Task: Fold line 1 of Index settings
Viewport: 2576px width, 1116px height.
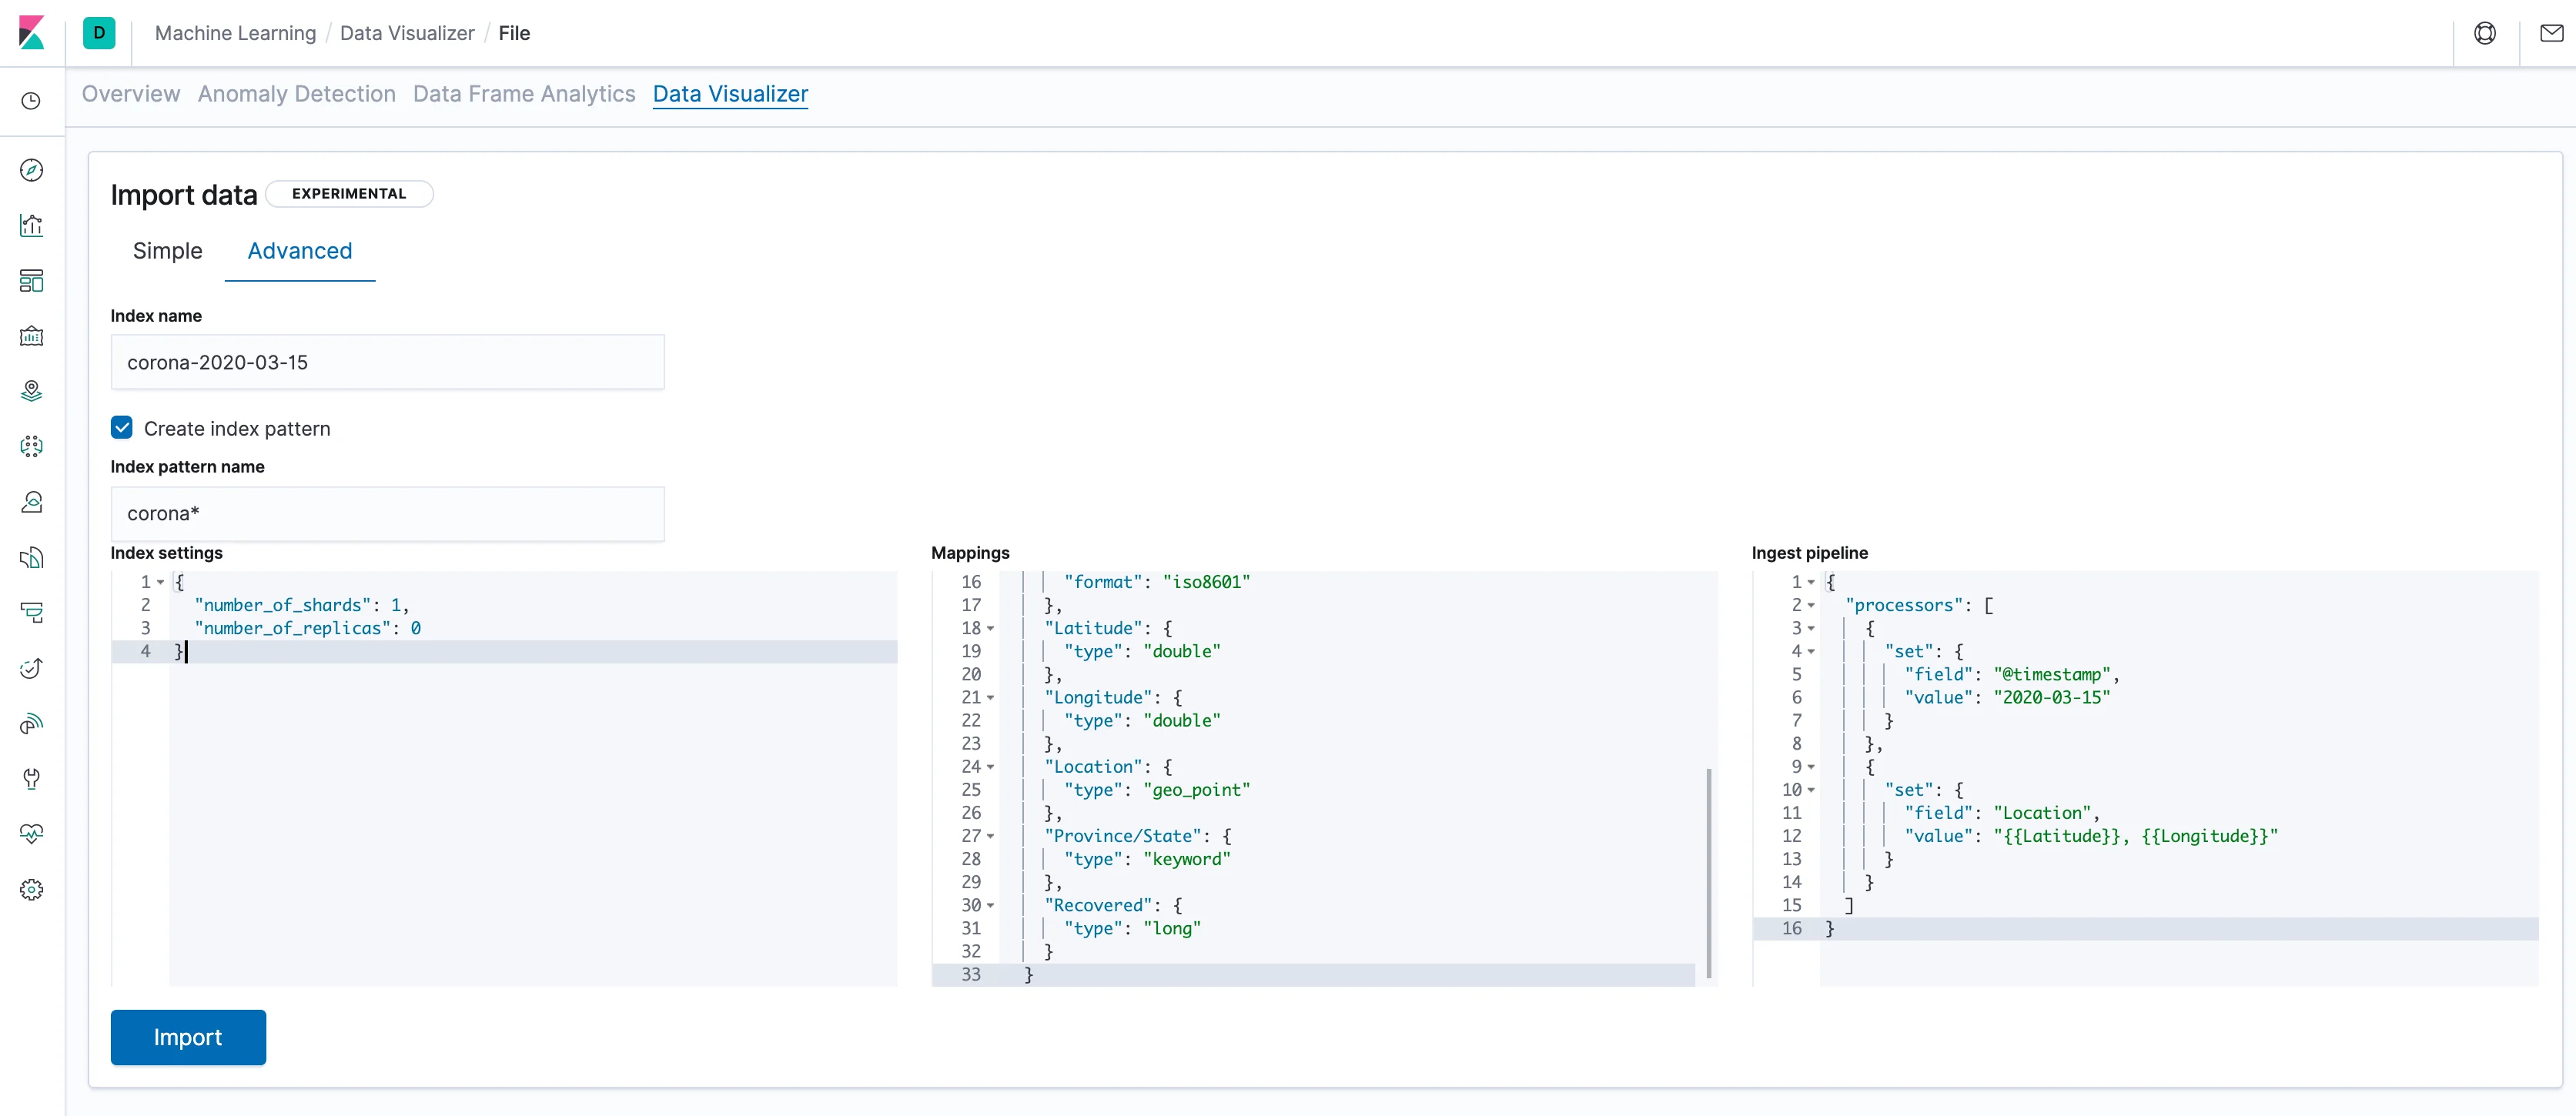Action: click(x=160, y=582)
